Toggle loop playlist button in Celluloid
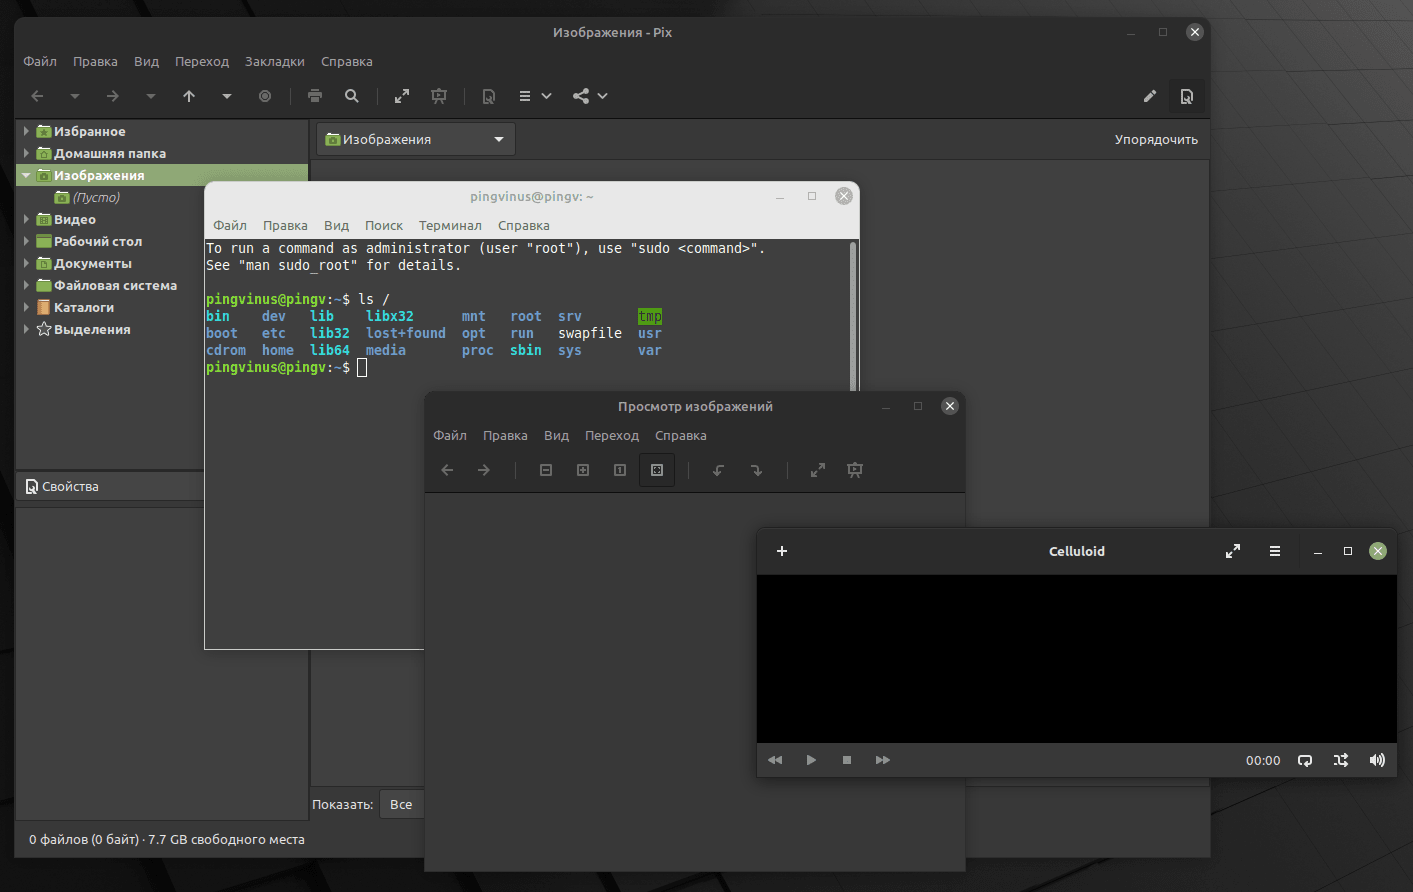The image size is (1413, 892). point(1305,760)
